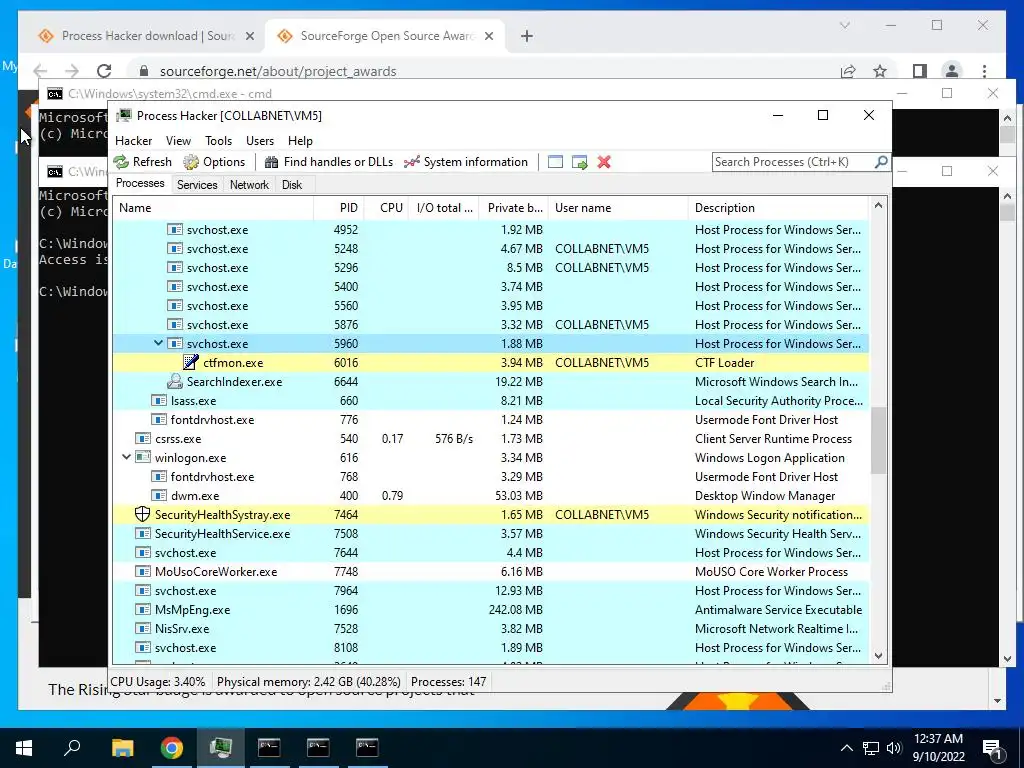Select the NisSrv.exe process row
The height and width of the screenshot is (768, 1024).
491,629
